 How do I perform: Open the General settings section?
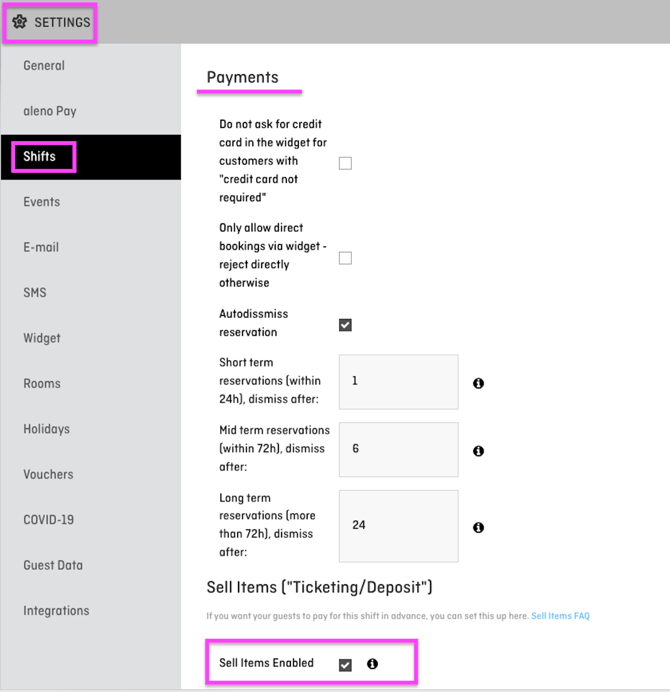click(x=44, y=66)
